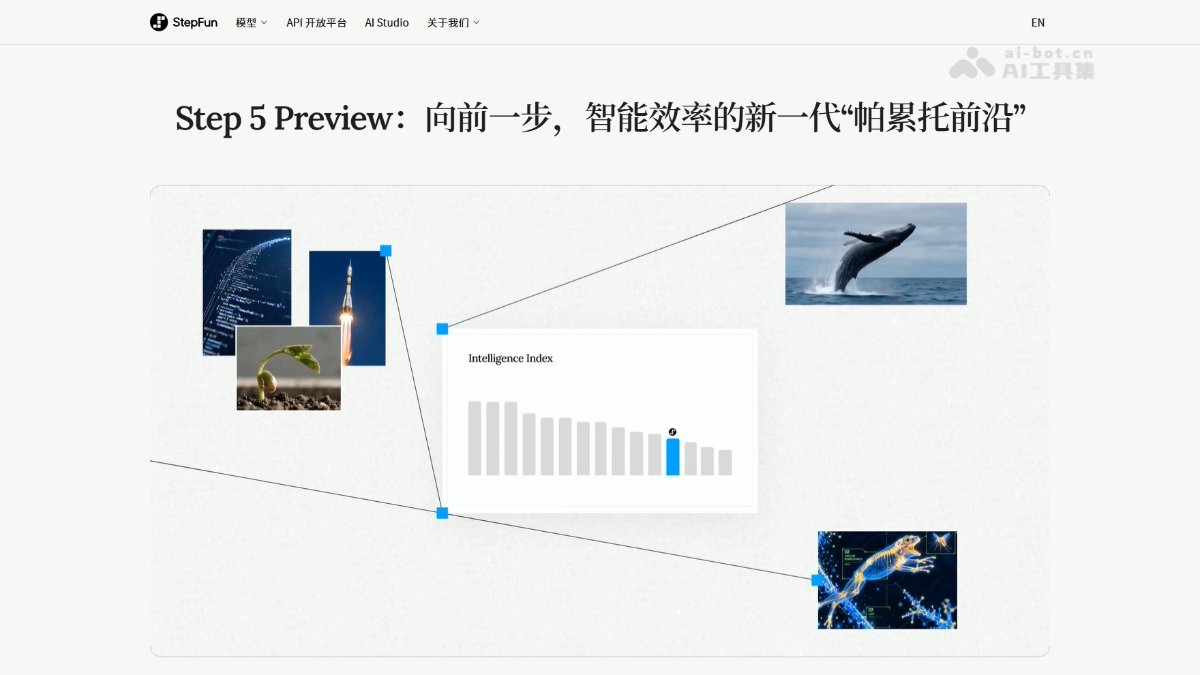The height and width of the screenshot is (675, 1200).
Task: Switch the site language to EN
Action: coord(1038,22)
